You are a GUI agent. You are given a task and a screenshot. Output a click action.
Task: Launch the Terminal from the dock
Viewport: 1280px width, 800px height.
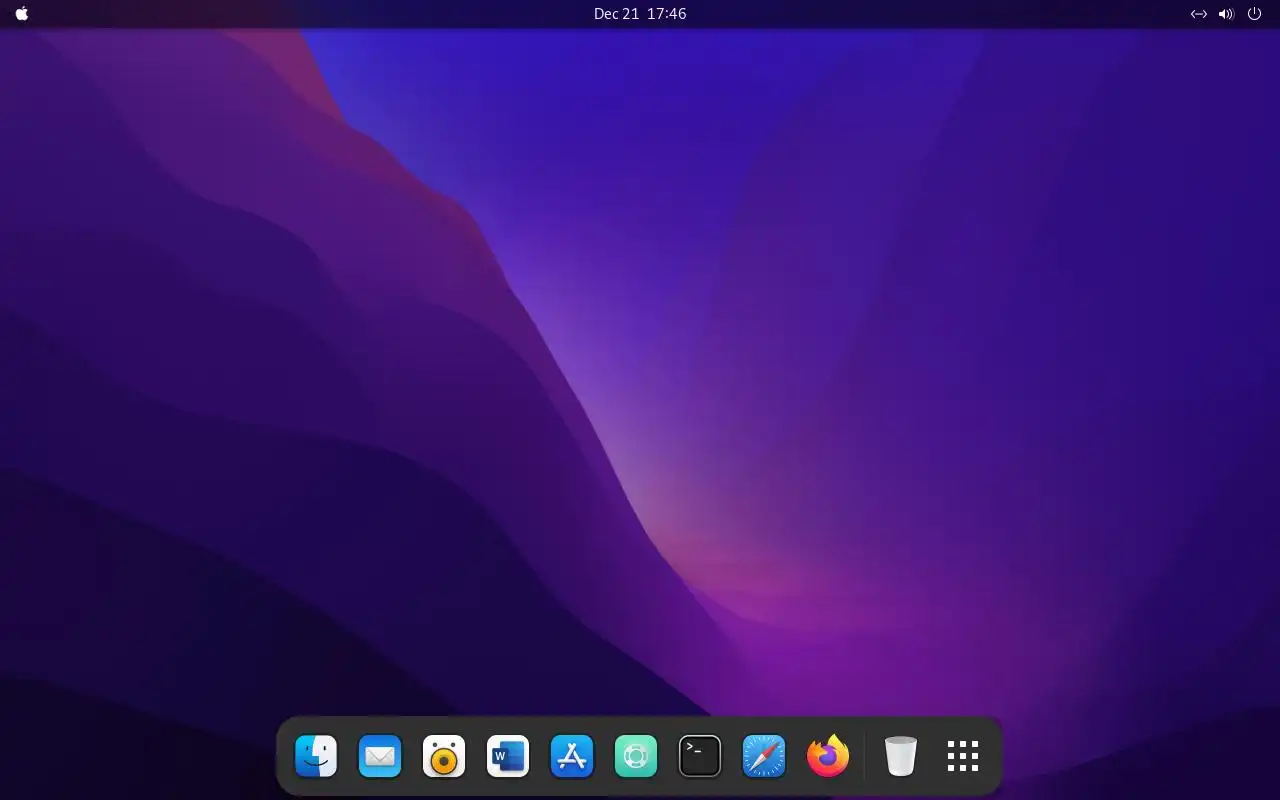(700, 756)
